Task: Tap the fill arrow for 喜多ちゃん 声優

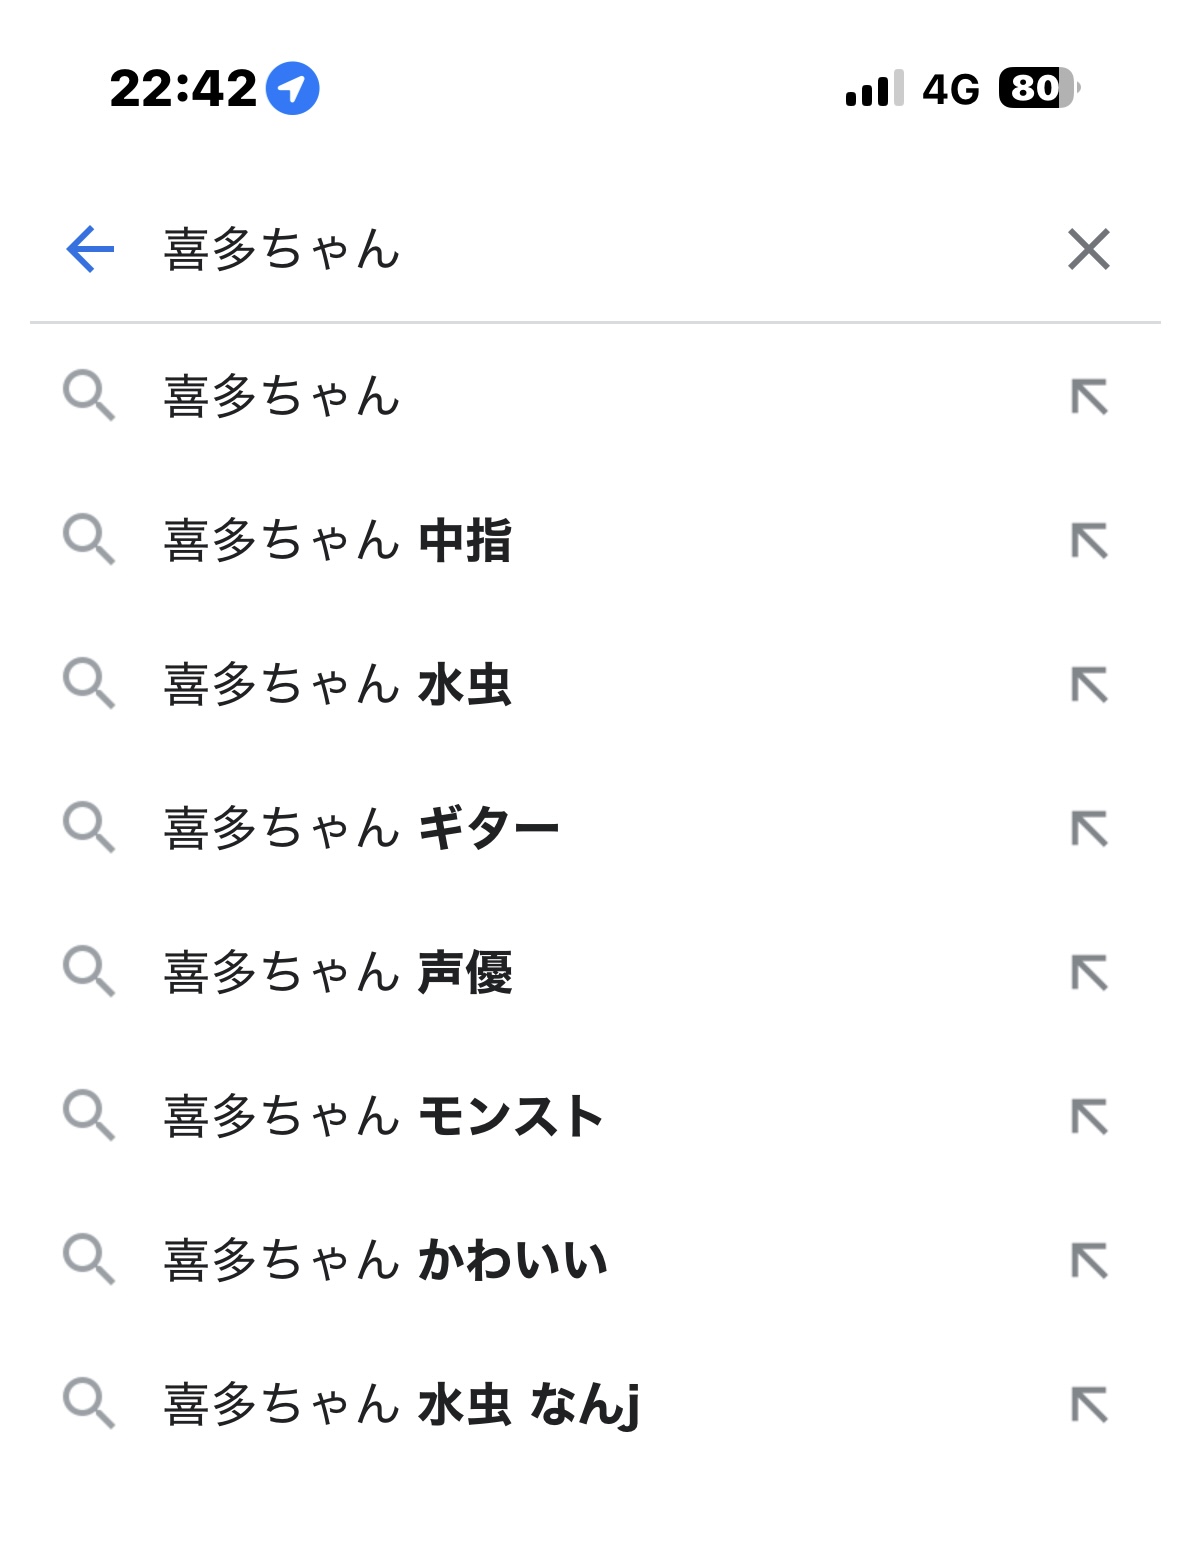Action: (x=1089, y=973)
